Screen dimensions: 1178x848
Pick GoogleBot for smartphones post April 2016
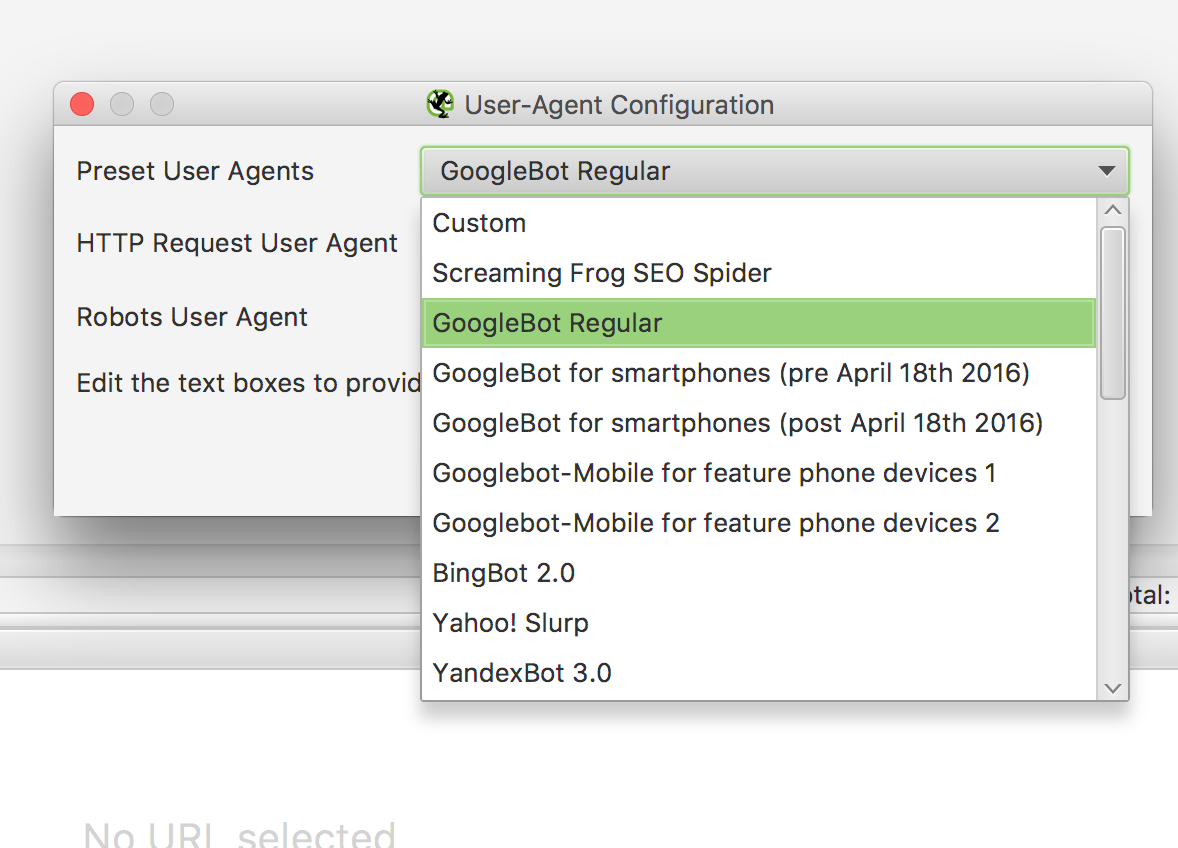[737, 423]
